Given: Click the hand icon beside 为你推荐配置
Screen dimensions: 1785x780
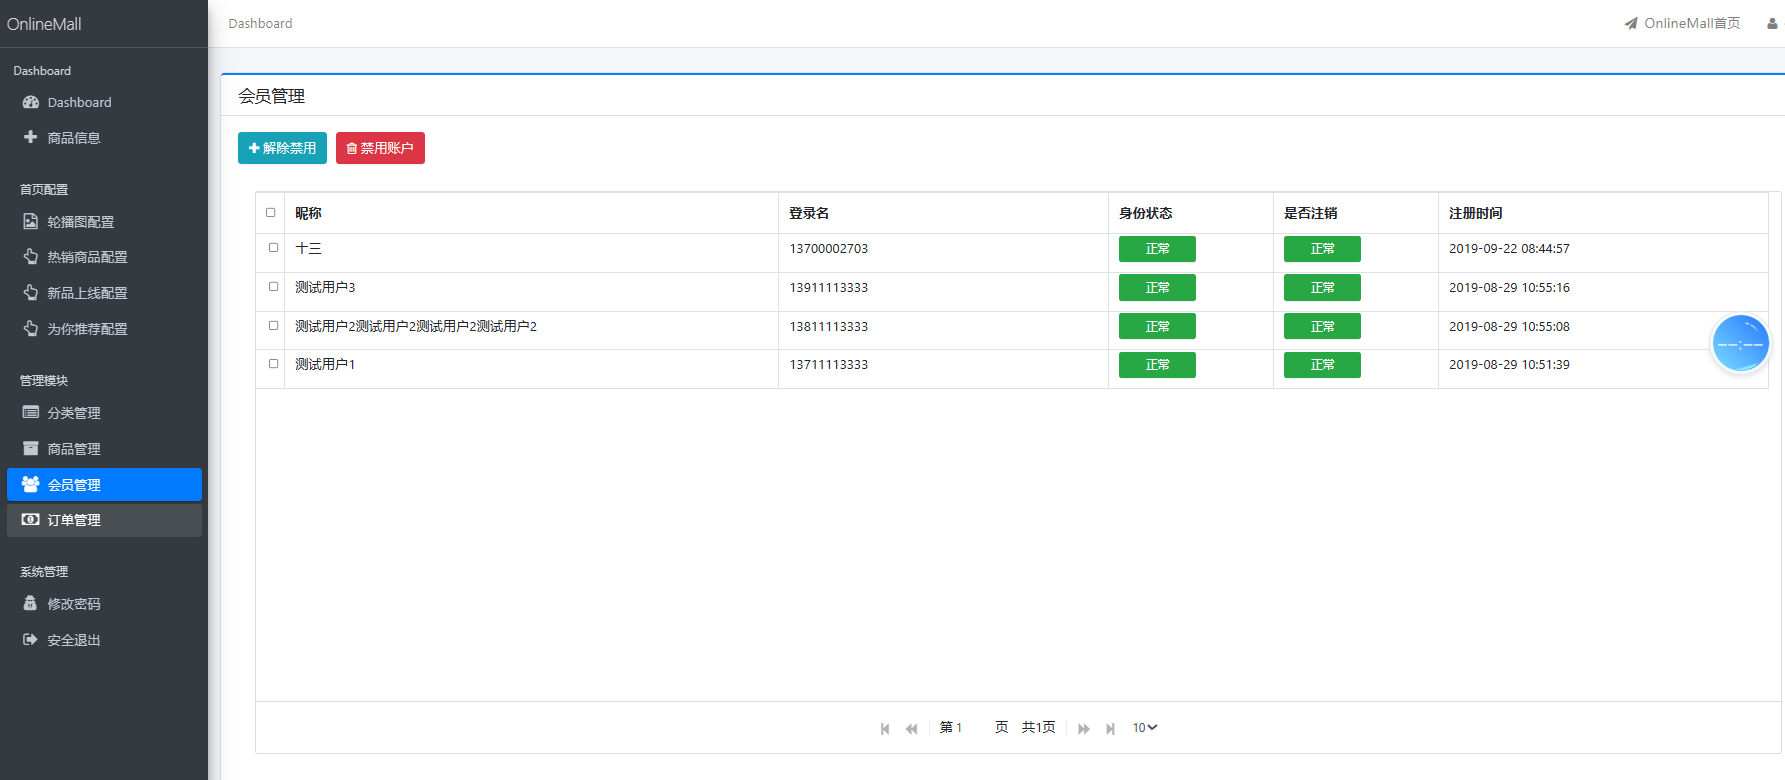Looking at the screenshot, I should (x=31, y=328).
